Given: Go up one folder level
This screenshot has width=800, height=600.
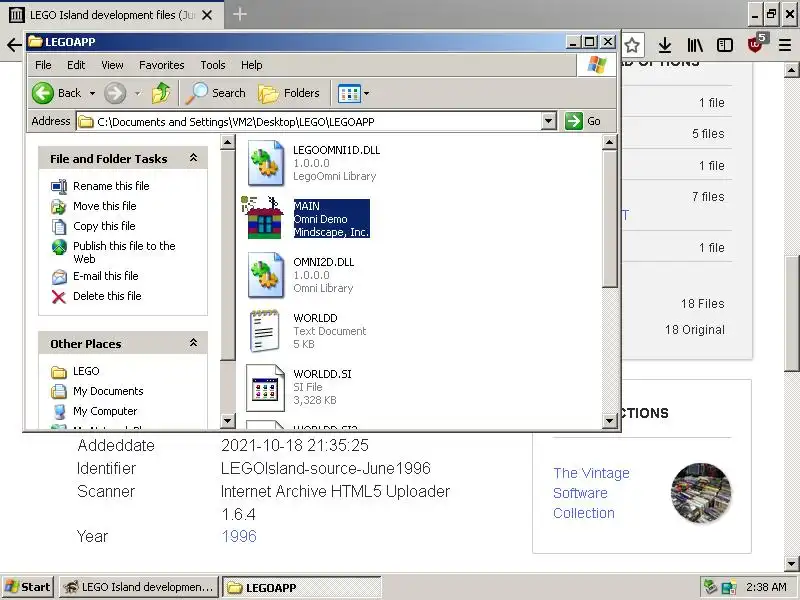Looking at the screenshot, I should [161, 93].
